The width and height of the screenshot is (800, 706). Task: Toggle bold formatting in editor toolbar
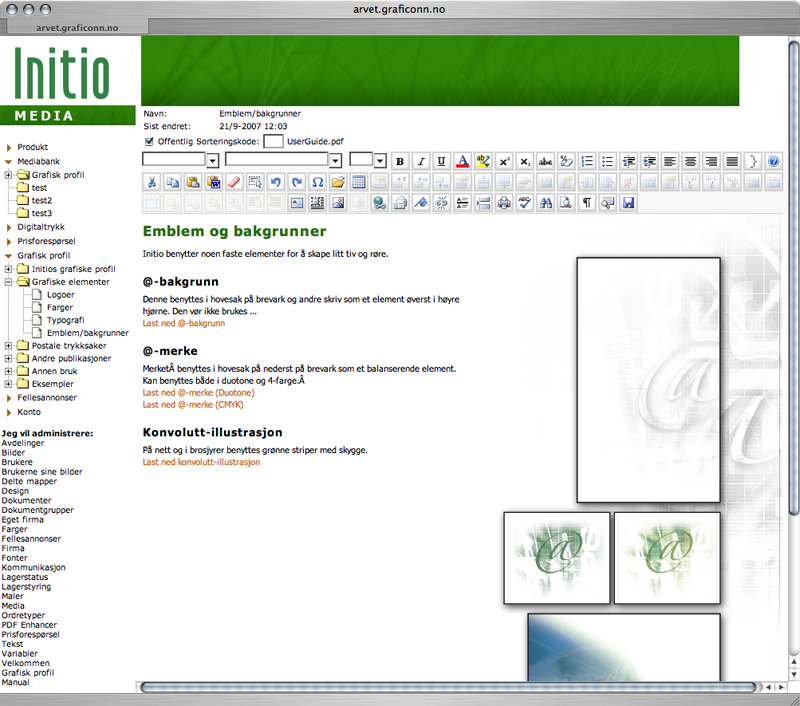click(x=400, y=161)
